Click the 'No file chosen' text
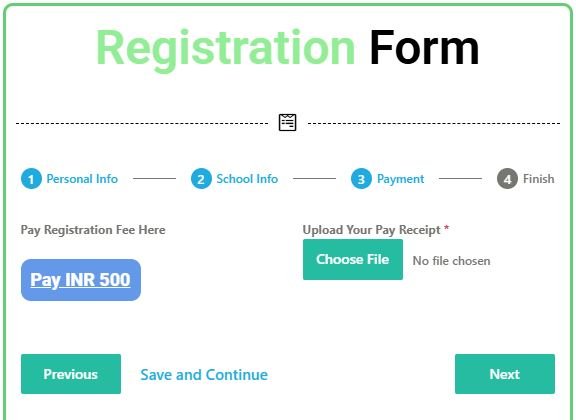The width and height of the screenshot is (576, 420). coord(451,261)
